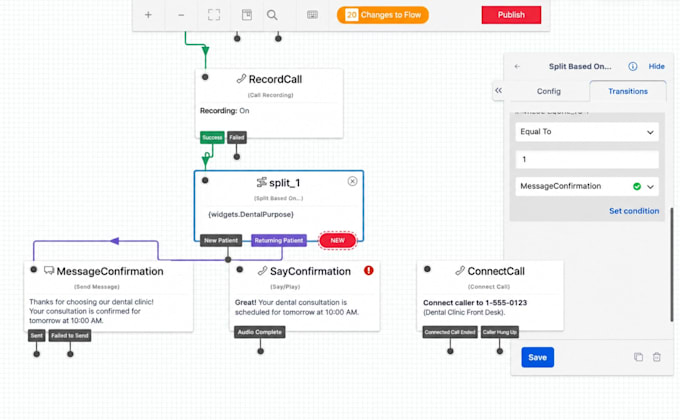Click the green check in MessageConfirmation dropdown
The height and width of the screenshot is (420, 680).
[637, 187]
